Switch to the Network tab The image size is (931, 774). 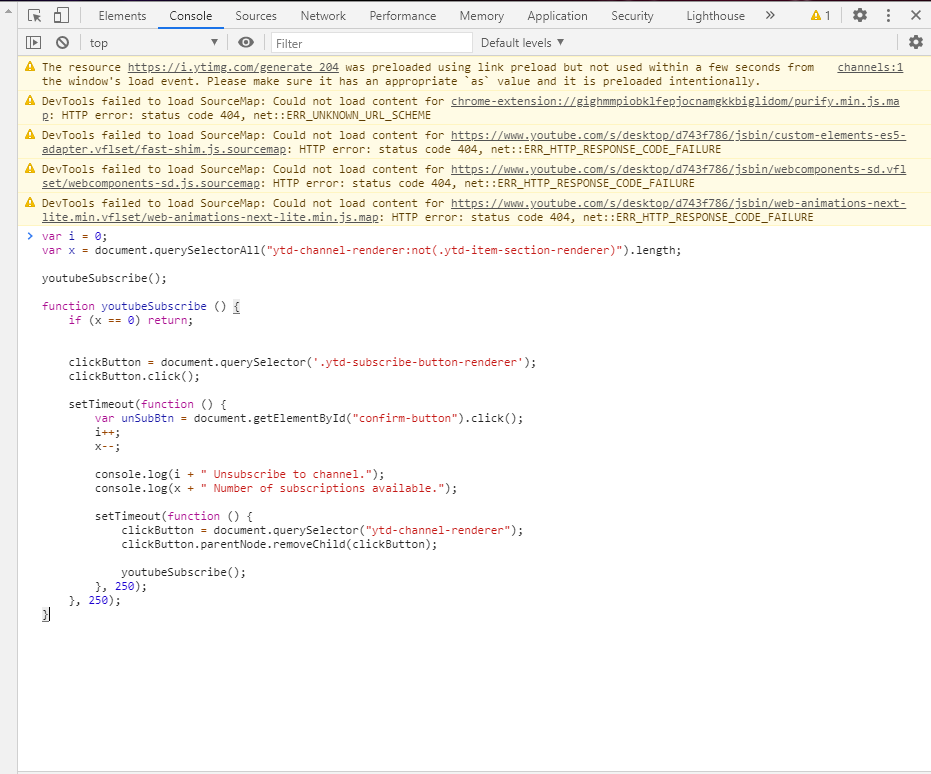[x=322, y=15]
